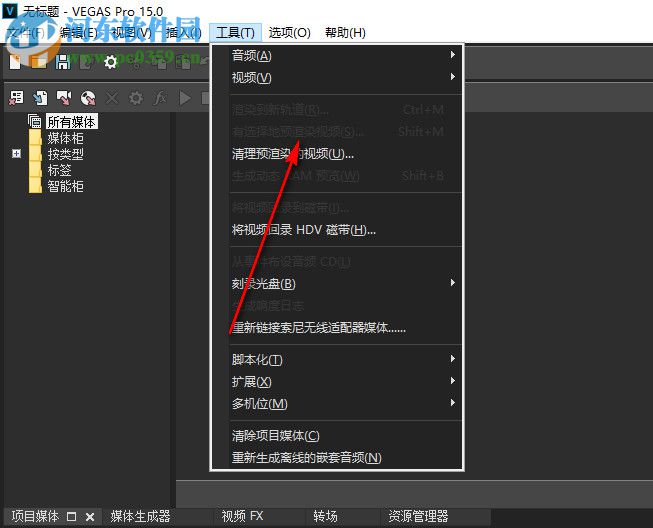The width and height of the screenshot is (653, 528).
Task: Open project properties via the white gear icon
Action: tap(110, 62)
